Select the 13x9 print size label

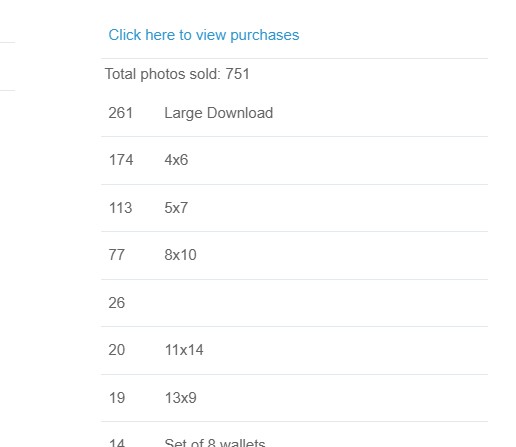(x=181, y=398)
